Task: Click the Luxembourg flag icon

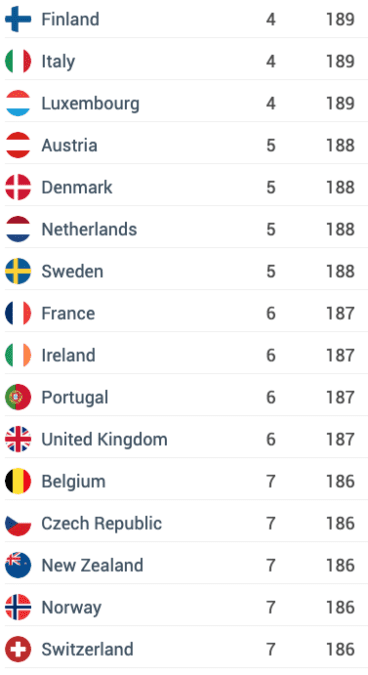Action: 18,103
